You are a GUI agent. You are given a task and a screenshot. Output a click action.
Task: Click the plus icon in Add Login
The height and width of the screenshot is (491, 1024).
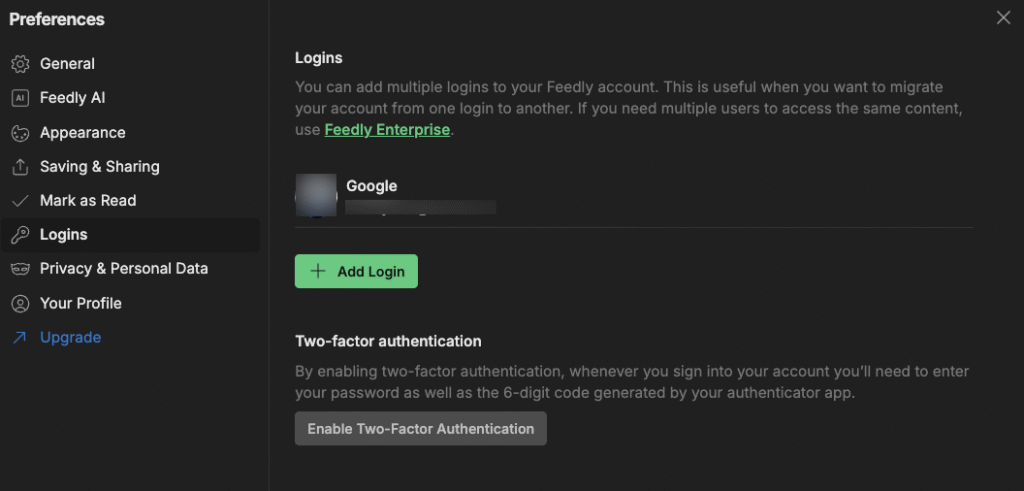(317, 272)
